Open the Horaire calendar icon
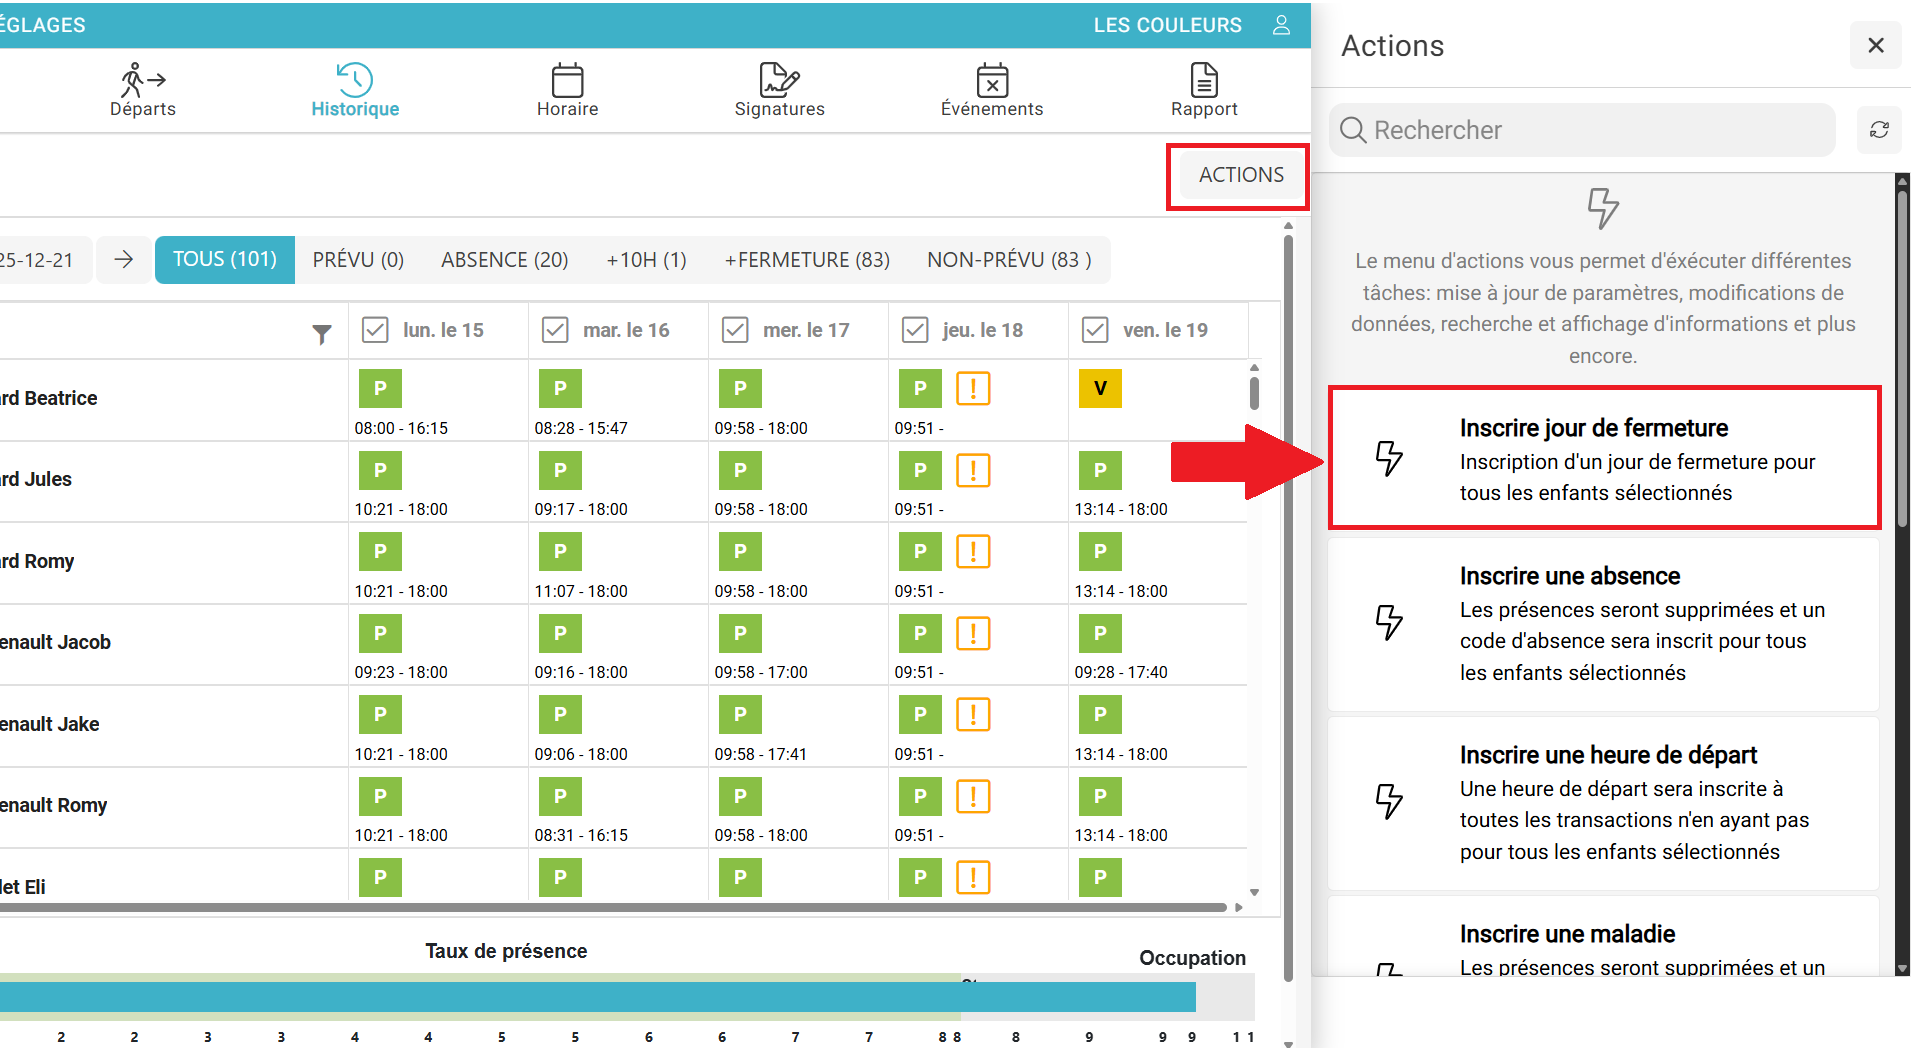 point(567,80)
